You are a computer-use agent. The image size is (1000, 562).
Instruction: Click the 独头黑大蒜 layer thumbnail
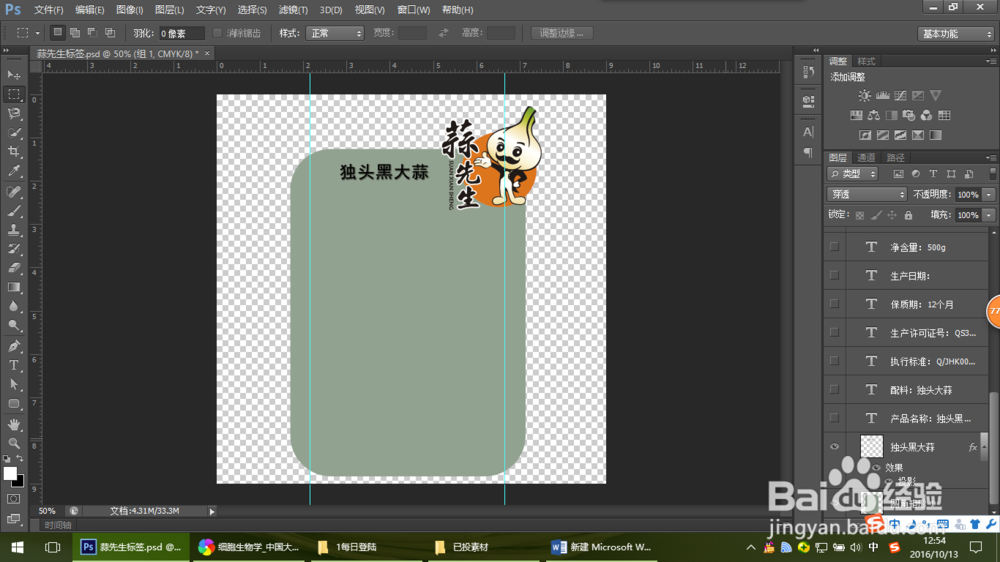click(x=871, y=447)
